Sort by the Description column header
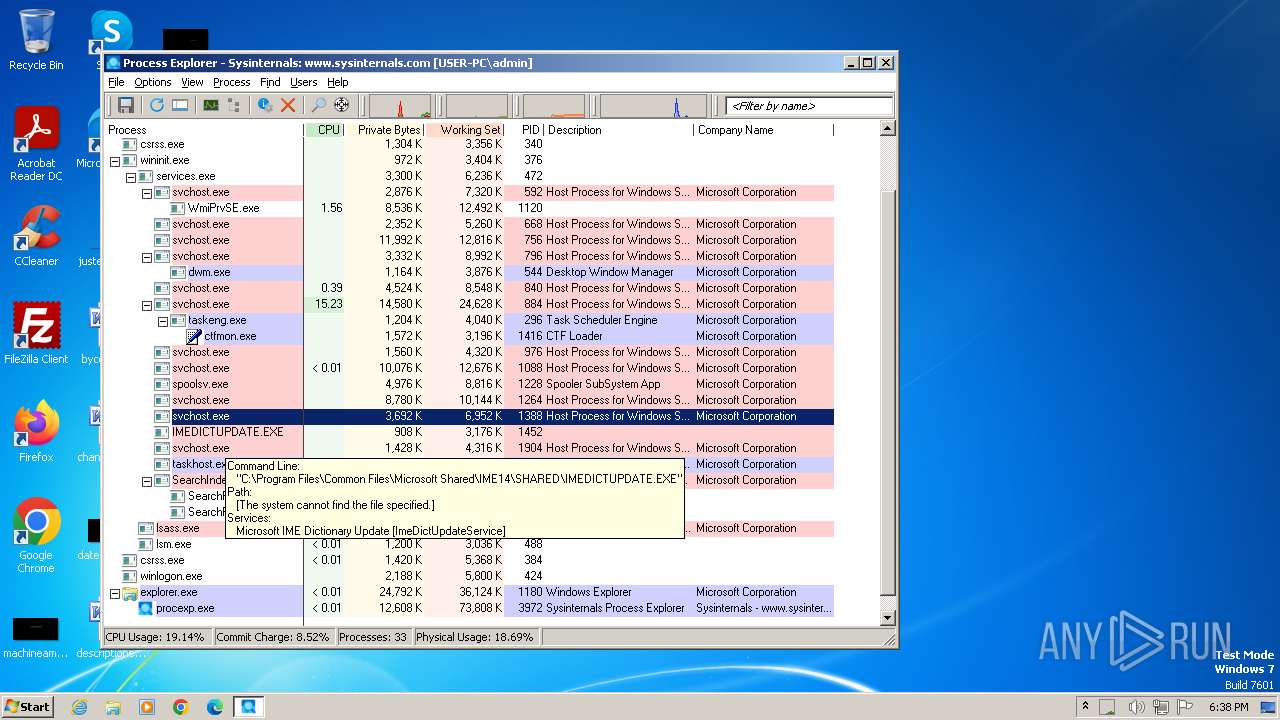This screenshot has width=1280, height=720. click(619, 130)
